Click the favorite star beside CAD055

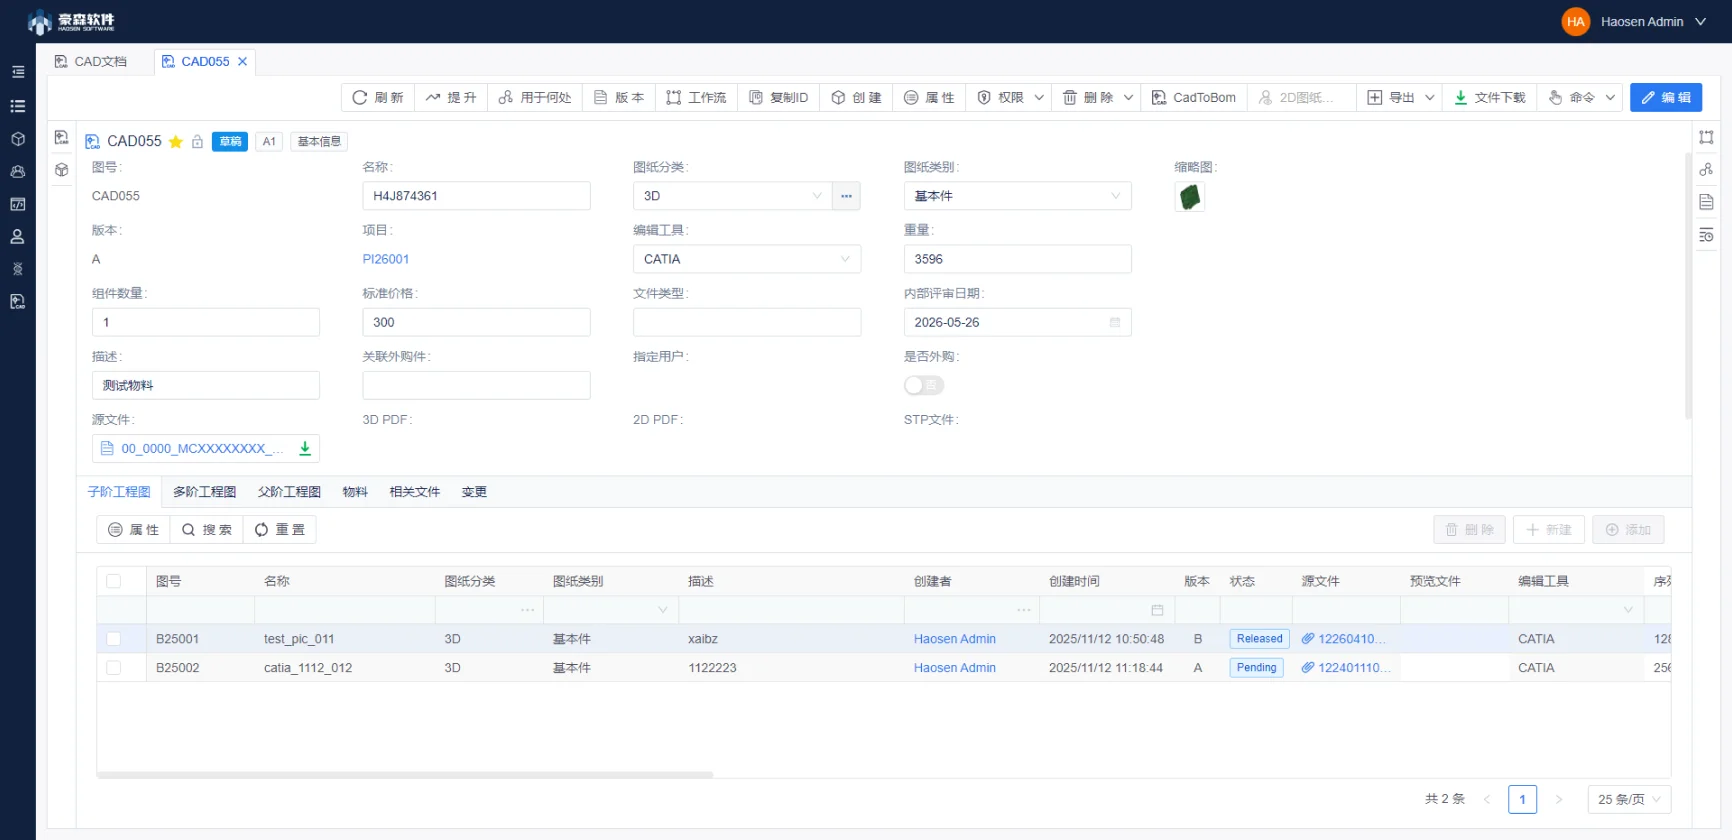pyautogui.click(x=176, y=142)
